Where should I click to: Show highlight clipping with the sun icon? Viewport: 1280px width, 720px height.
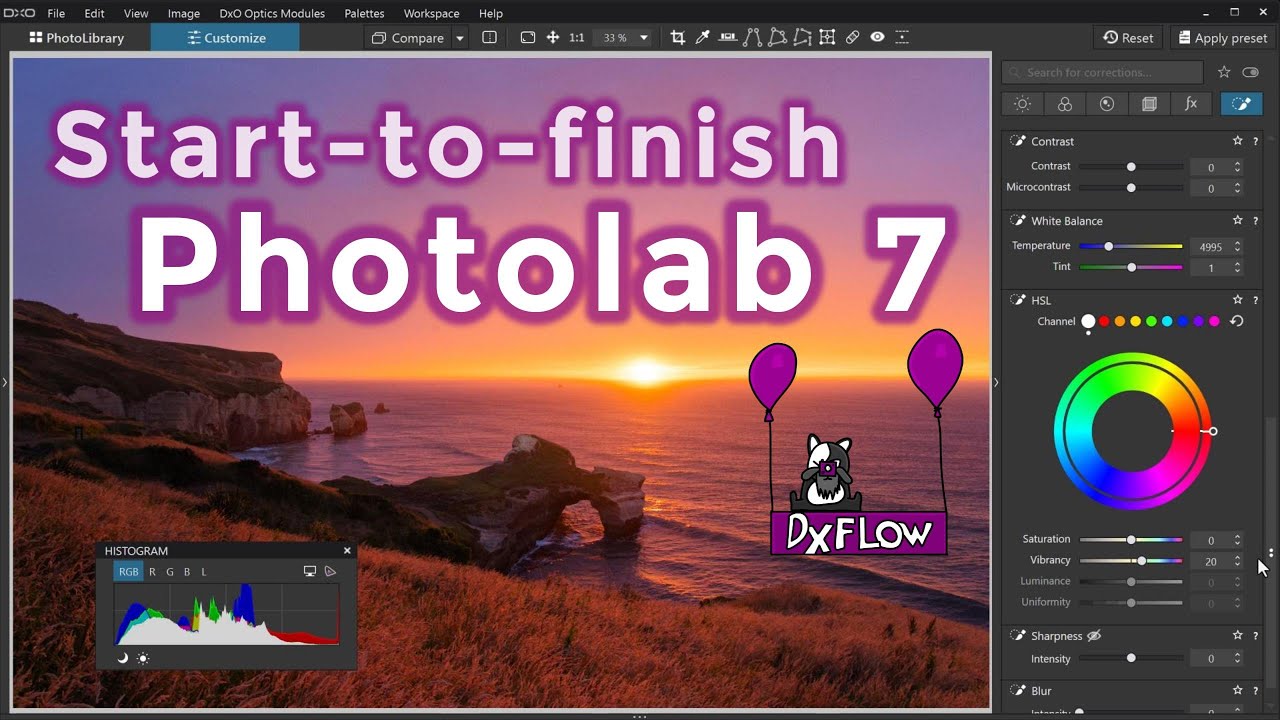point(143,658)
